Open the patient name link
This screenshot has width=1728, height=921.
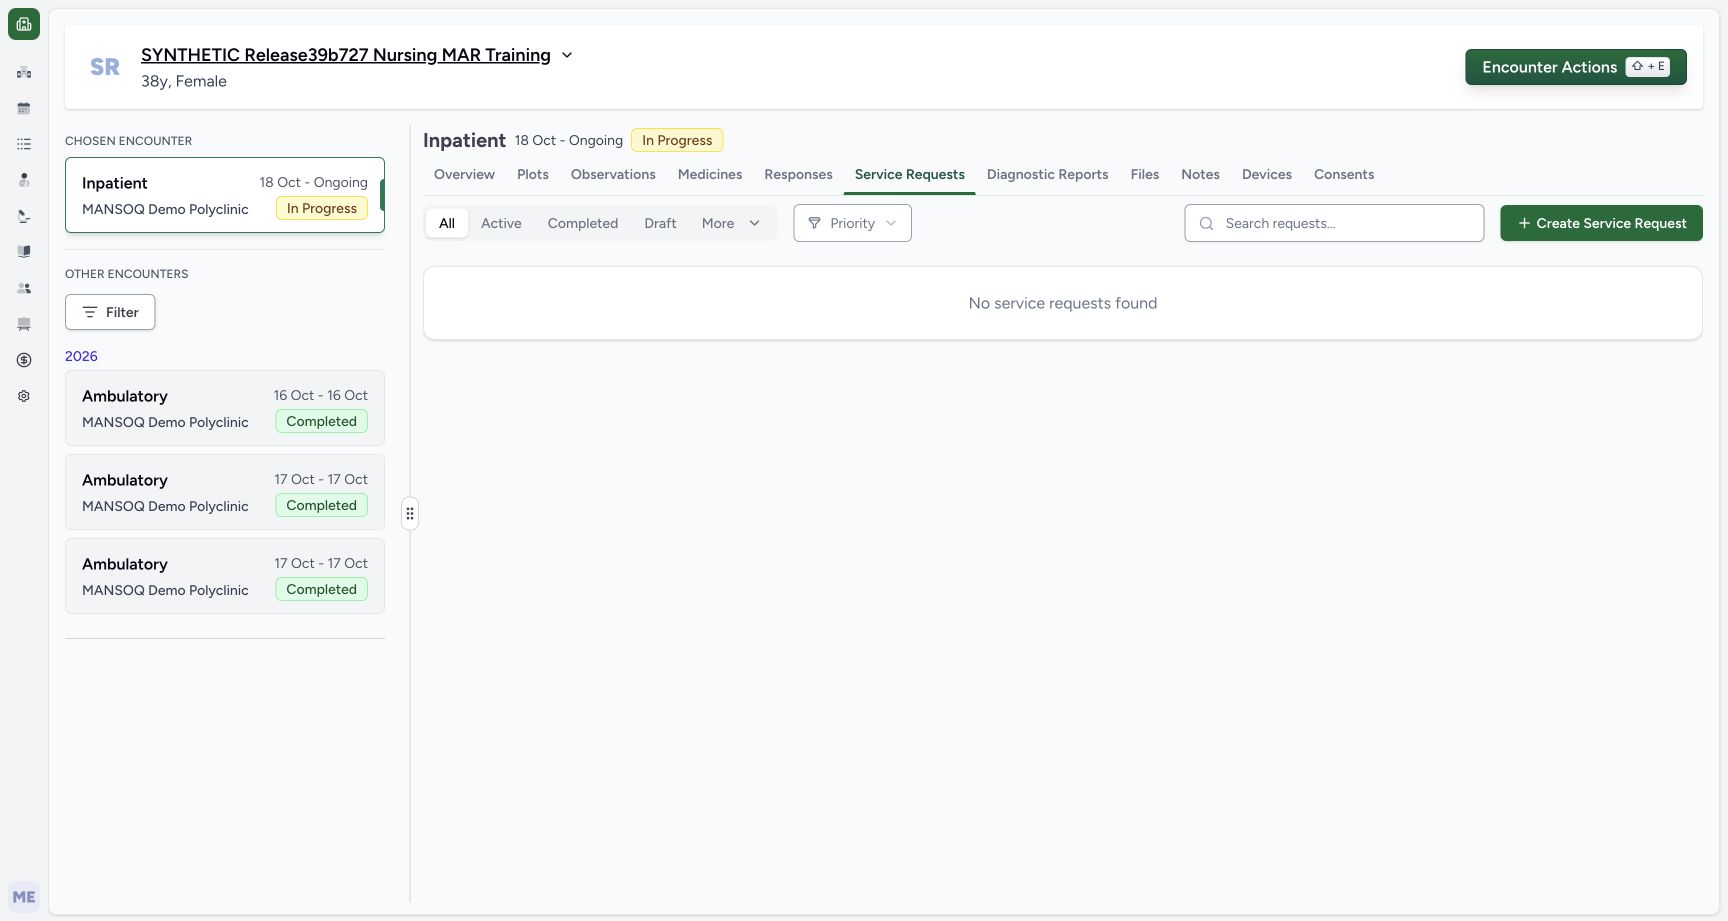point(346,55)
